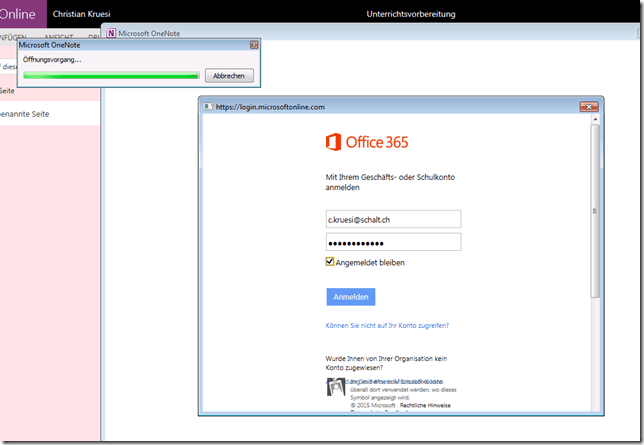
Task: Toggle the 'Angemeldet bleiben' checkbox
Action: 331,262
